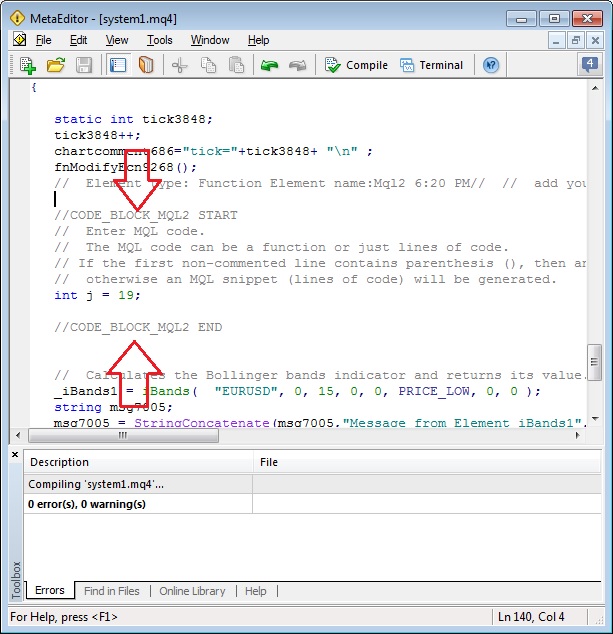Click the blue Help question icon
The width and height of the screenshot is (613, 634).
click(491, 65)
